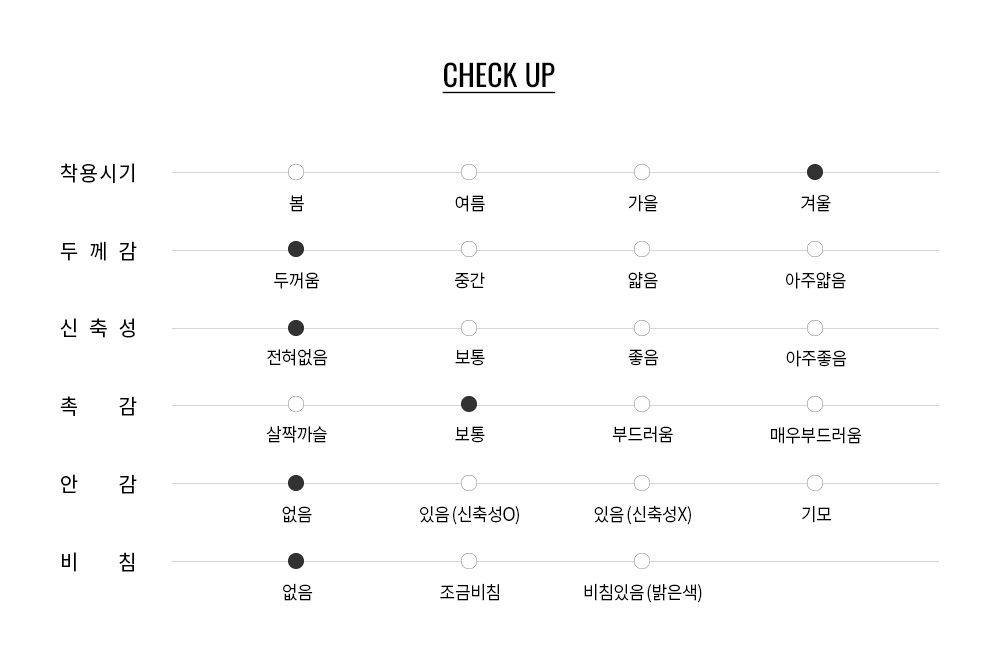
Task: Choose 살짝까슬 radio for 촉감
Action: [296, 404]
